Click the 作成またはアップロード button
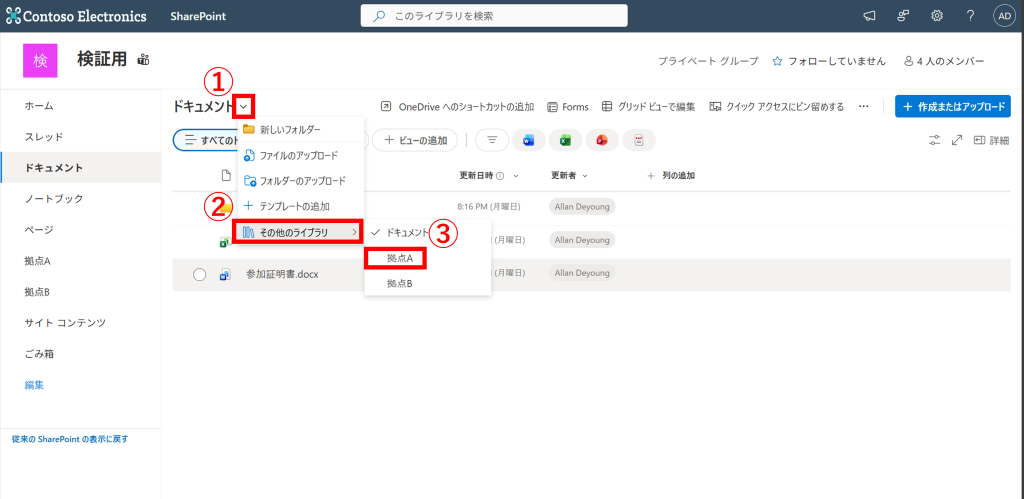1024x499 pixels. pyautogui.click(x=952, y=106)
